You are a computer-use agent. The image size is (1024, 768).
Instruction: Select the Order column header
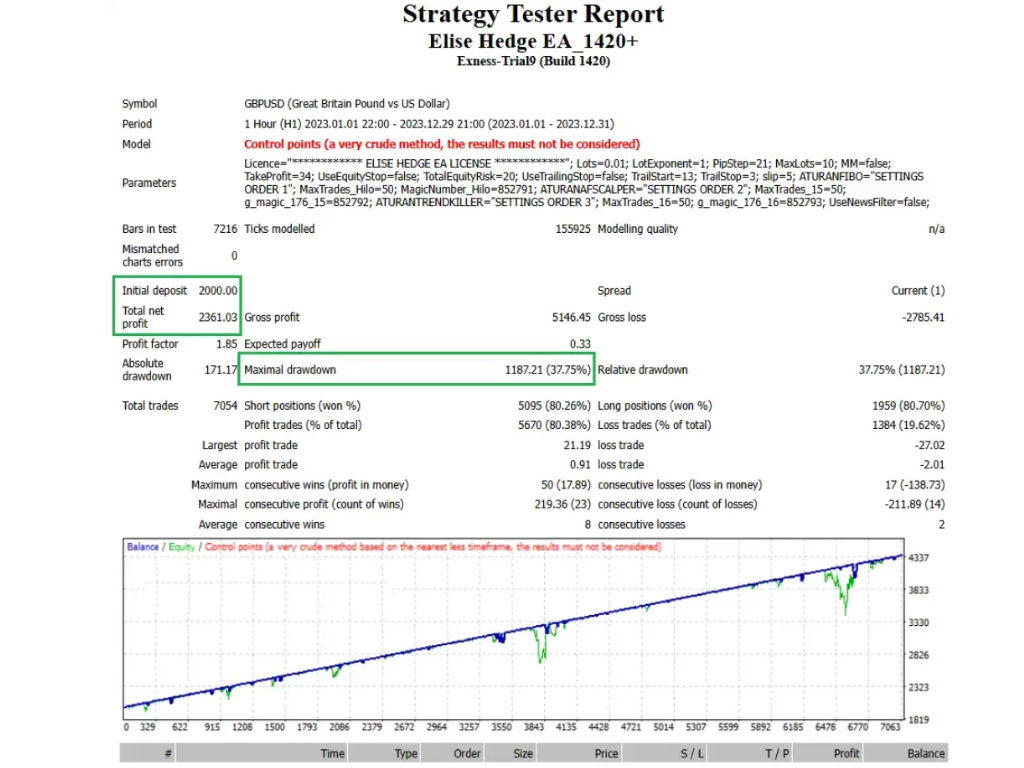(x=467, y=753)
